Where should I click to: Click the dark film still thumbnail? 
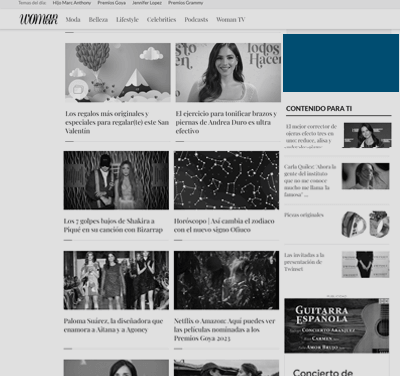pyautogui.click(x=226, y=280)
